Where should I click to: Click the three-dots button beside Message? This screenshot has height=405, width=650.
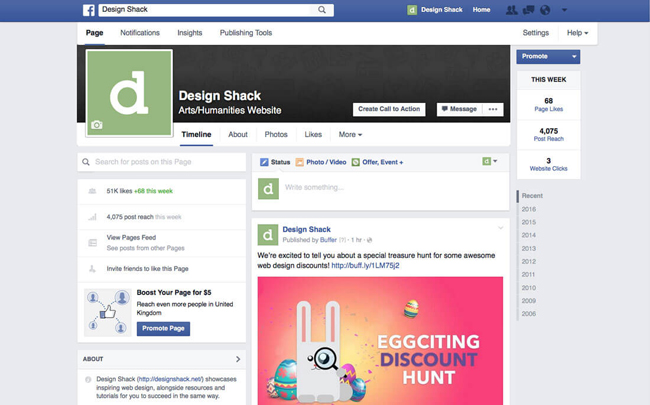[492, 109]
